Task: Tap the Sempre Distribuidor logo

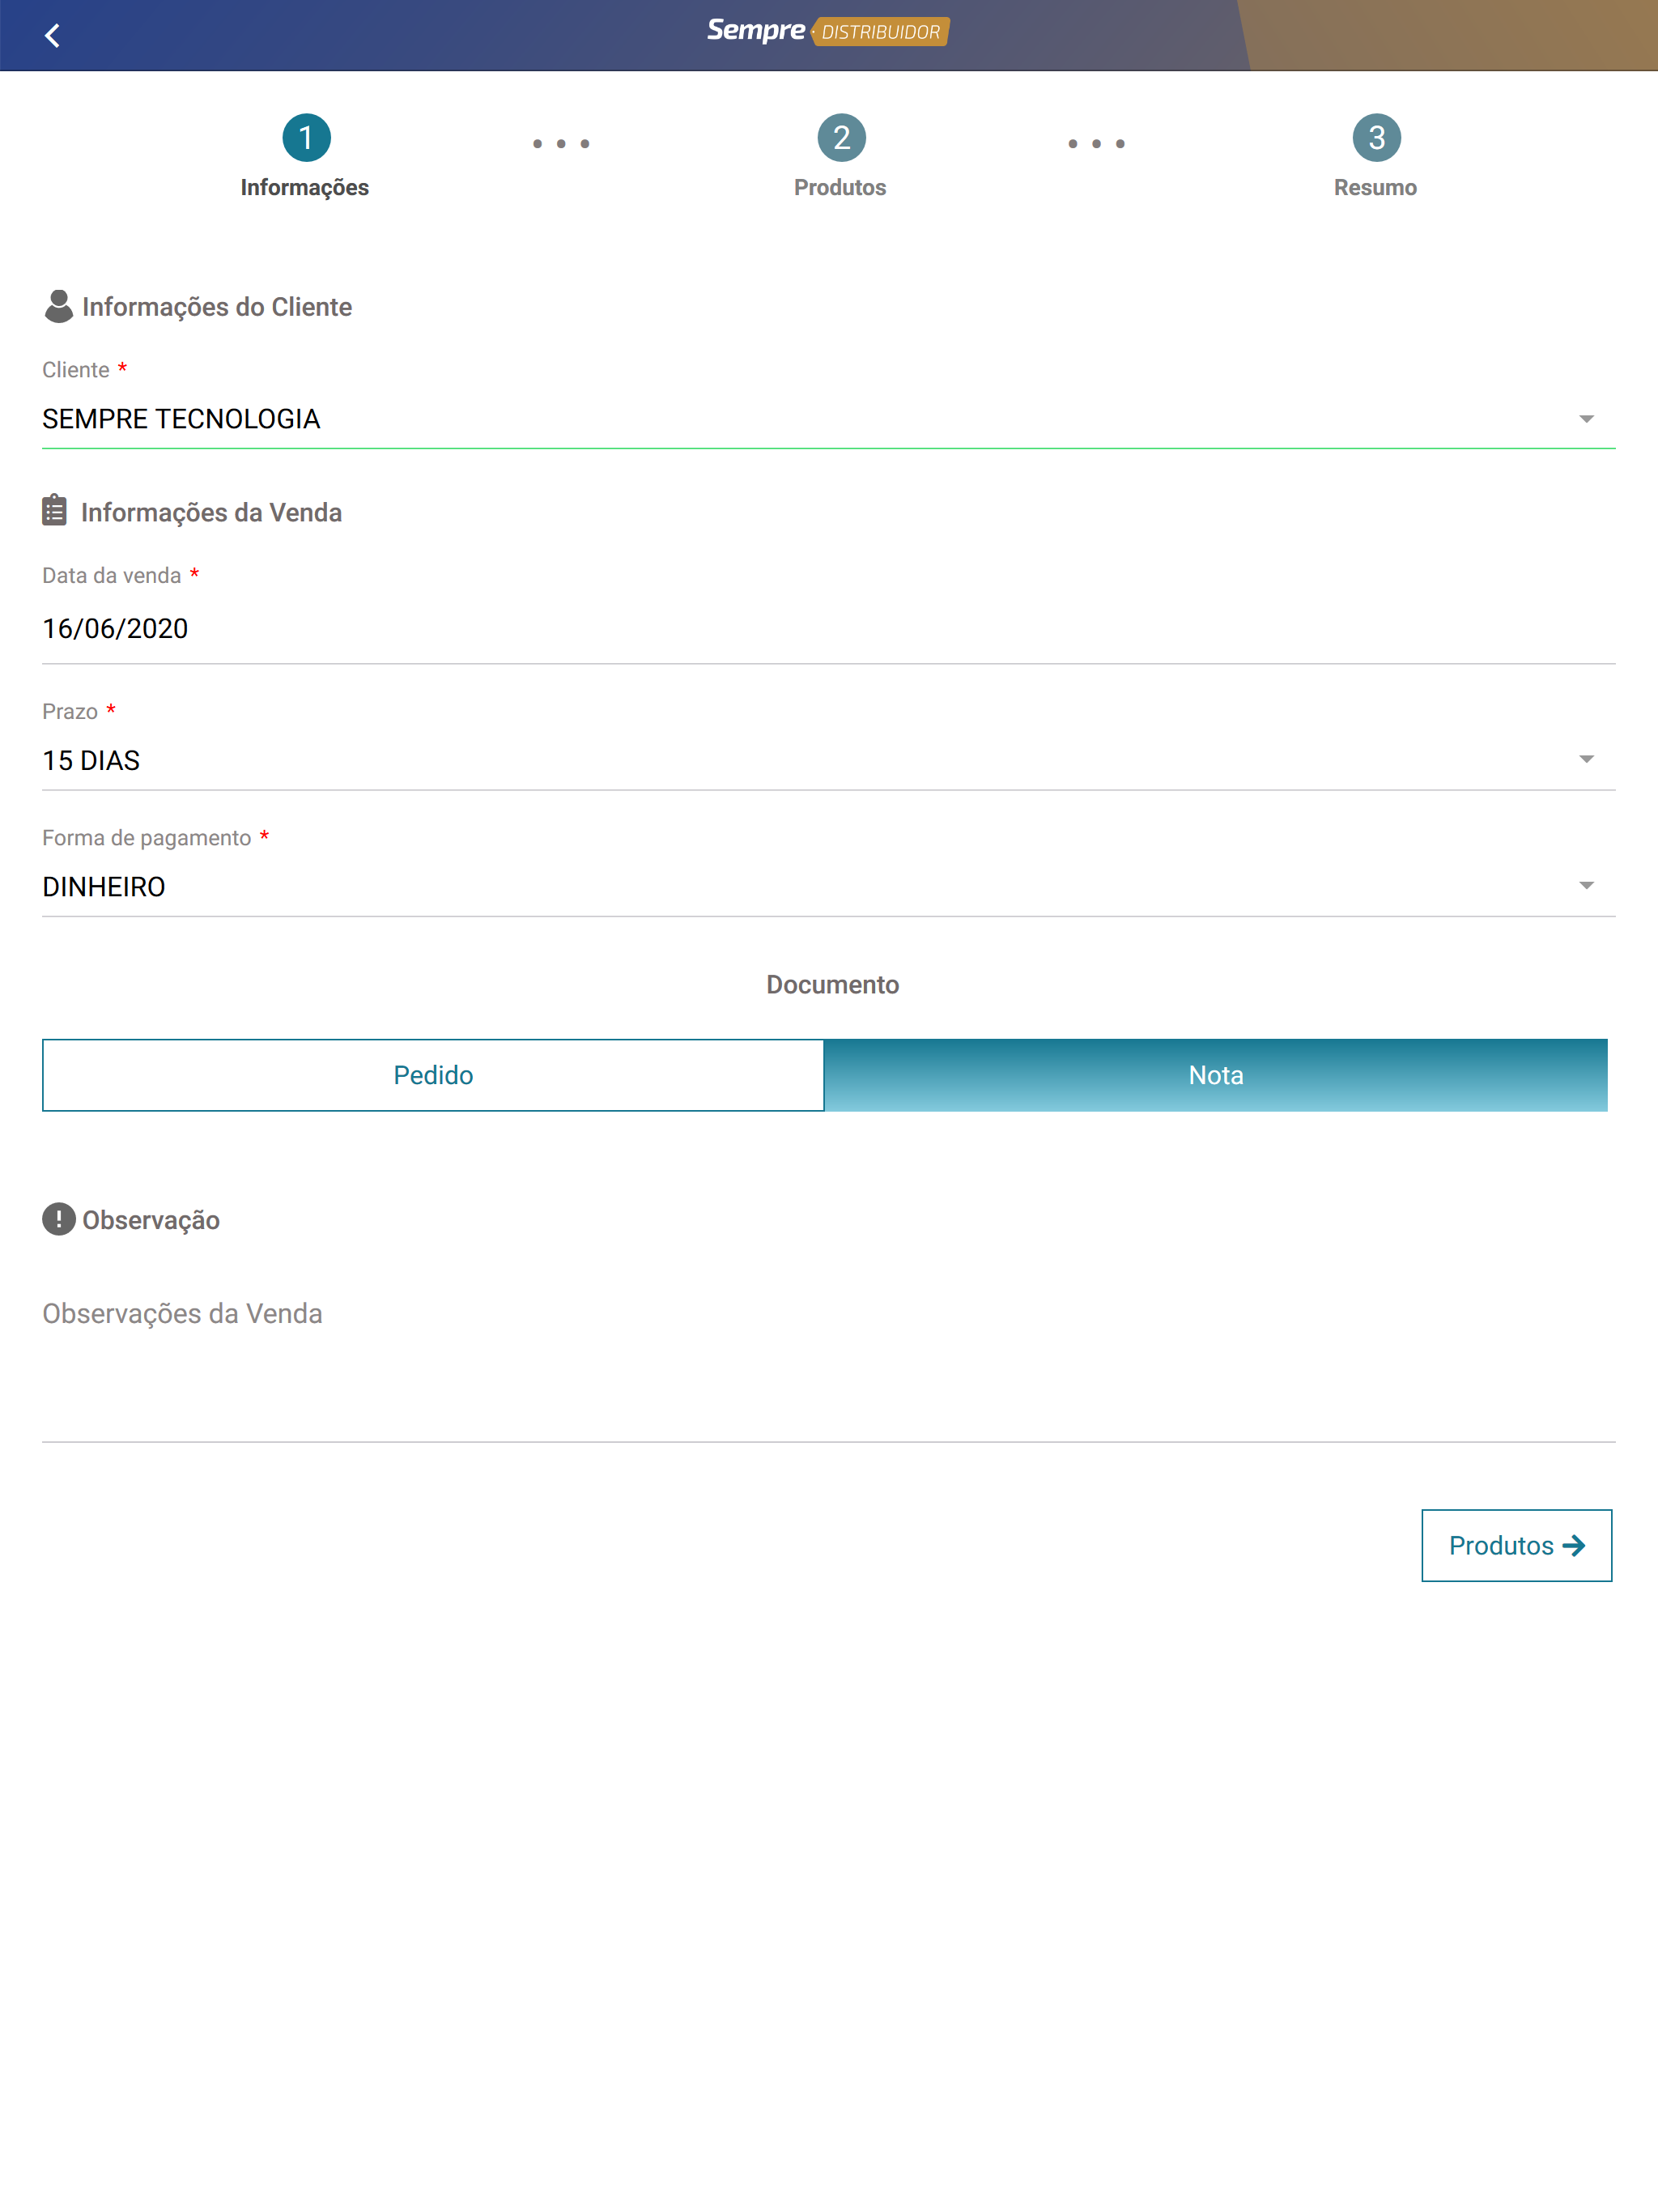Action: pyautogui.click(x=828, y=31)
